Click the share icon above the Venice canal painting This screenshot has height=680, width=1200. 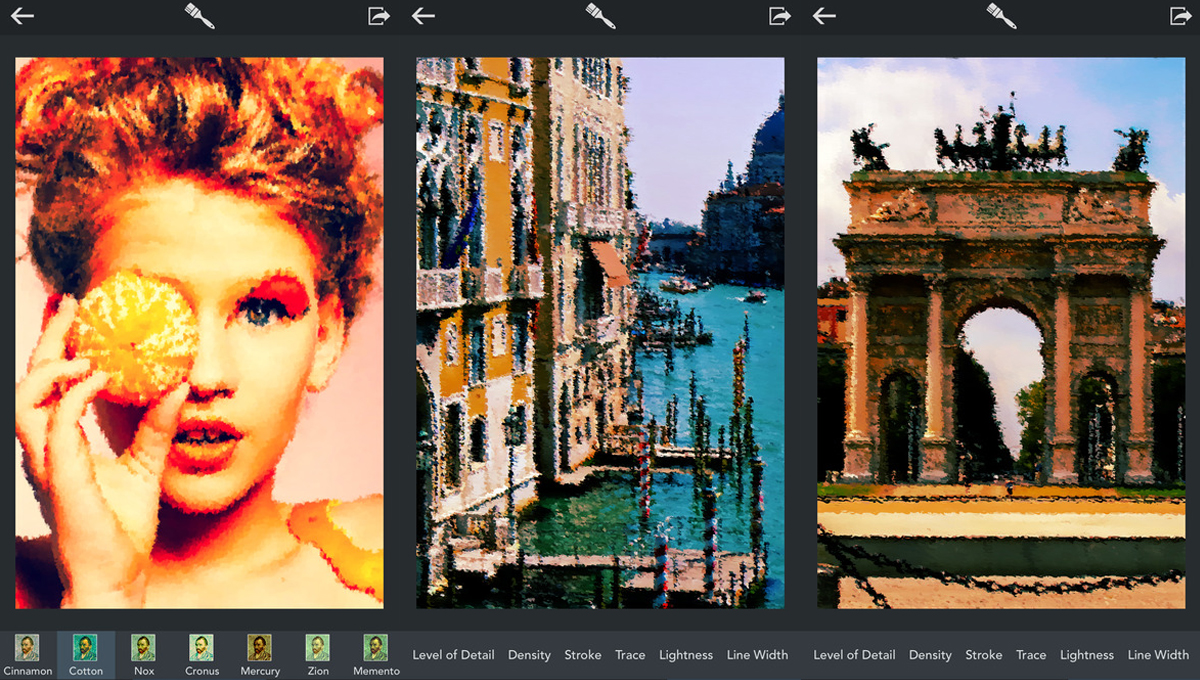(x=779, y=16)
